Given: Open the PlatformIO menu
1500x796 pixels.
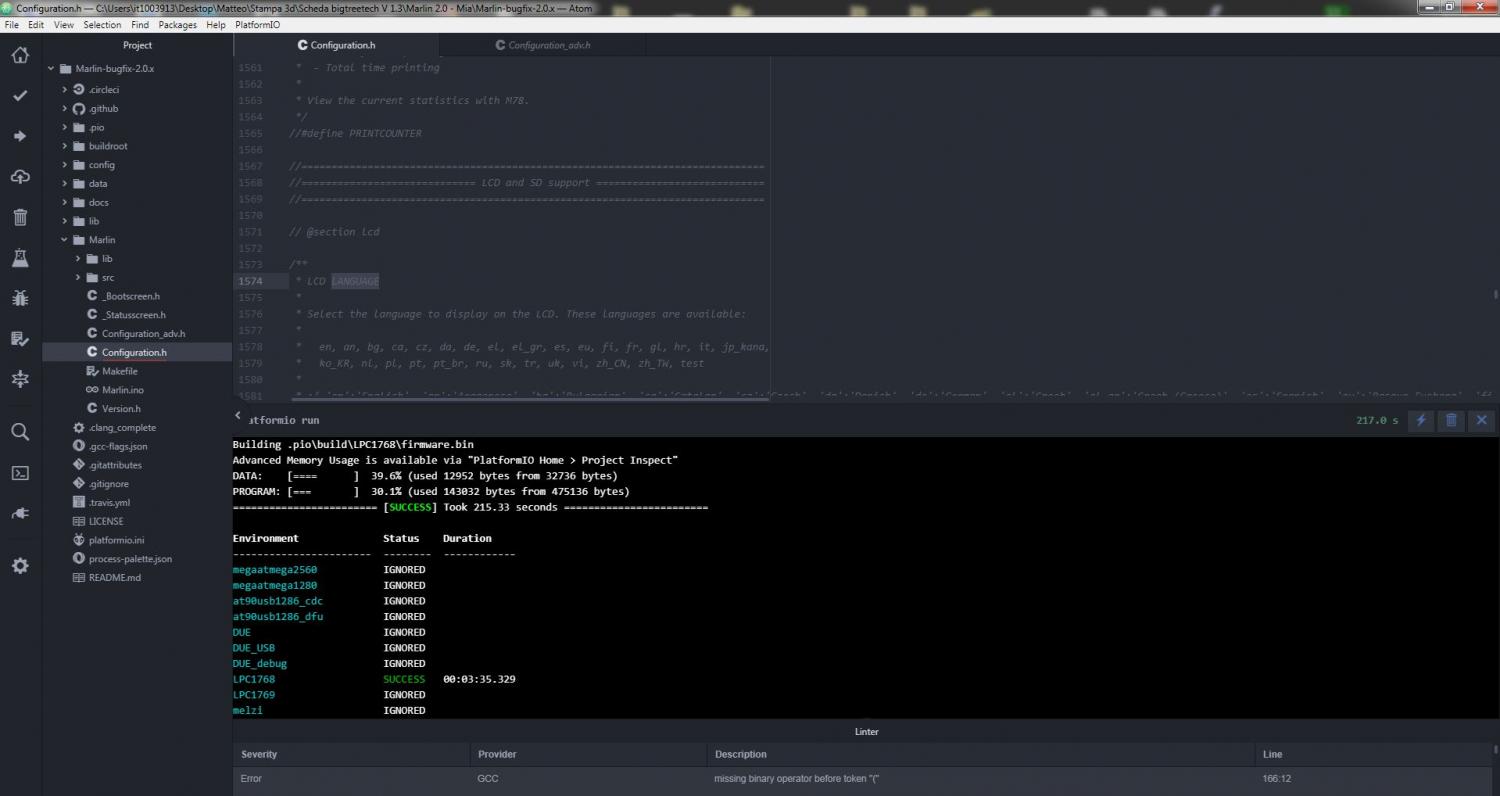Looking at the screenshot, I should (x=257, y=25).
